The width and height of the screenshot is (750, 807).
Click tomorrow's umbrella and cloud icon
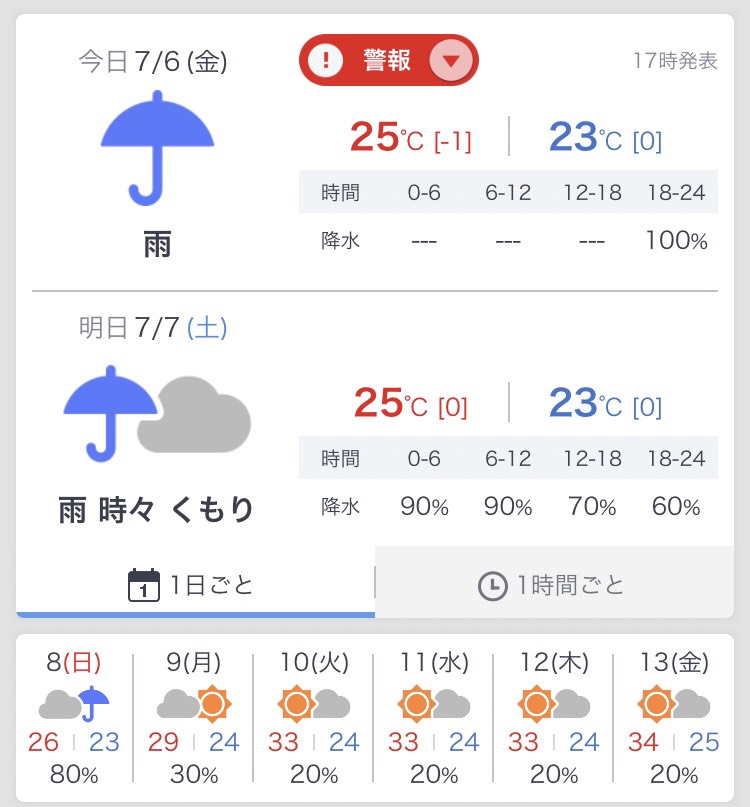pyautogui.click(x=157, y=413)
